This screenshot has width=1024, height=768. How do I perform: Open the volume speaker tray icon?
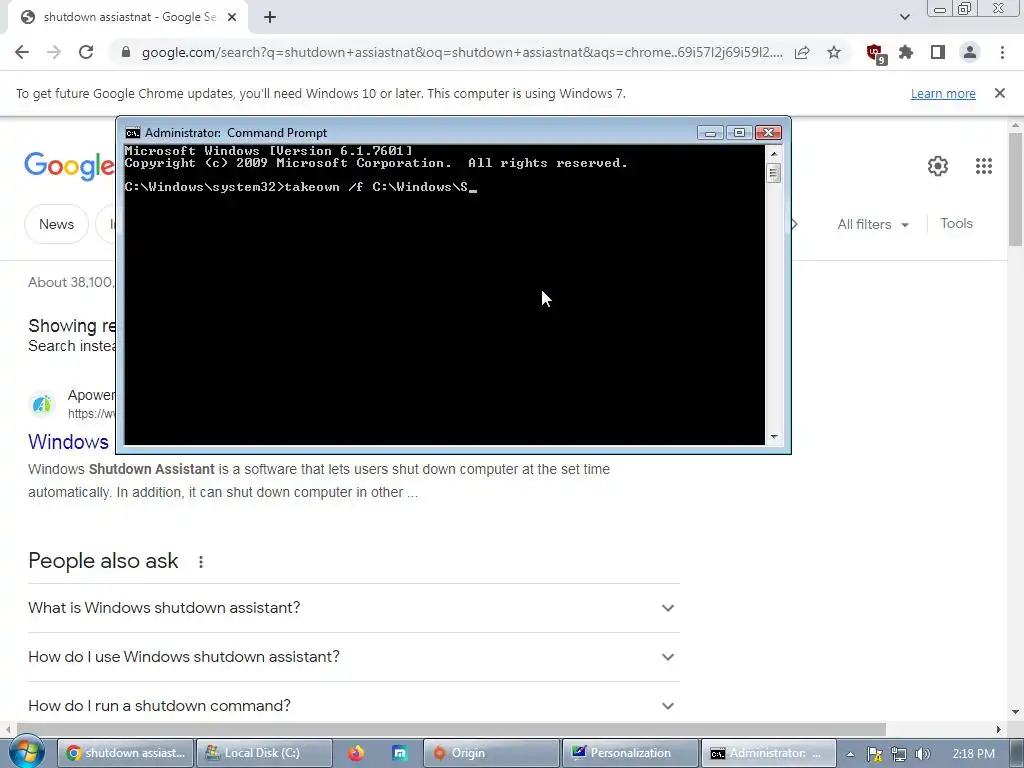tap(923, 754)
